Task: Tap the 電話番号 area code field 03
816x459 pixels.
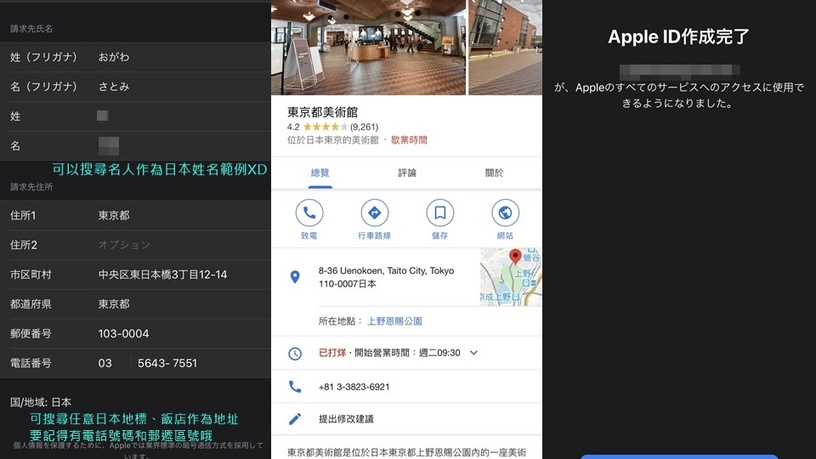Action: pyautogui.click(x=105, y=363)
